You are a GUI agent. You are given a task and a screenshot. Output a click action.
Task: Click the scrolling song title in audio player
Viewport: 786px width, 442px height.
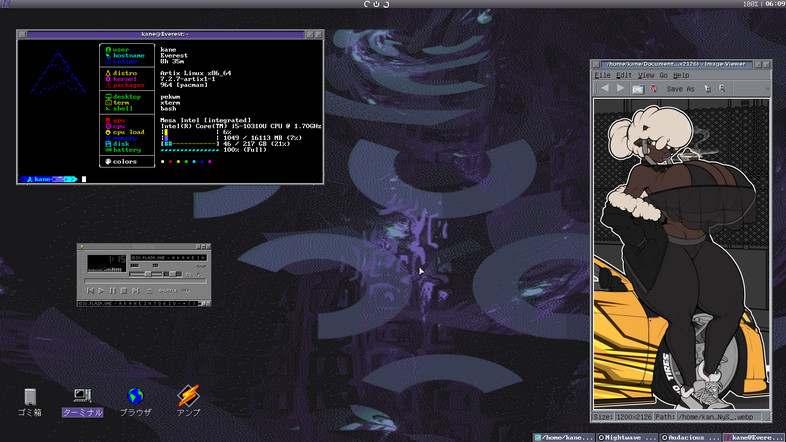pyautogui.click(x=168, y=258)
